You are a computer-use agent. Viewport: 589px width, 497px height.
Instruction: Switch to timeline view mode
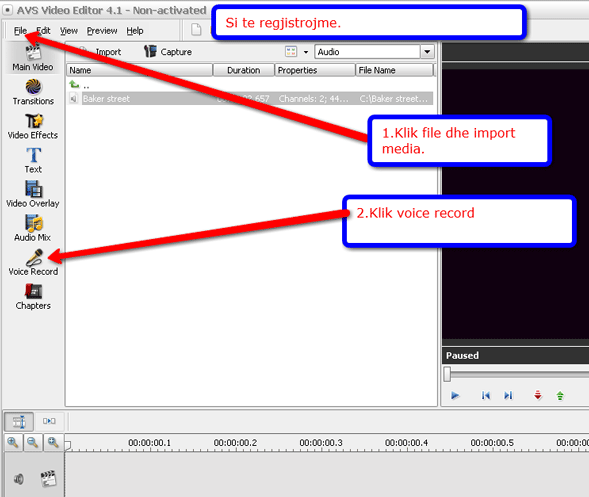click(x=19, y=421)
